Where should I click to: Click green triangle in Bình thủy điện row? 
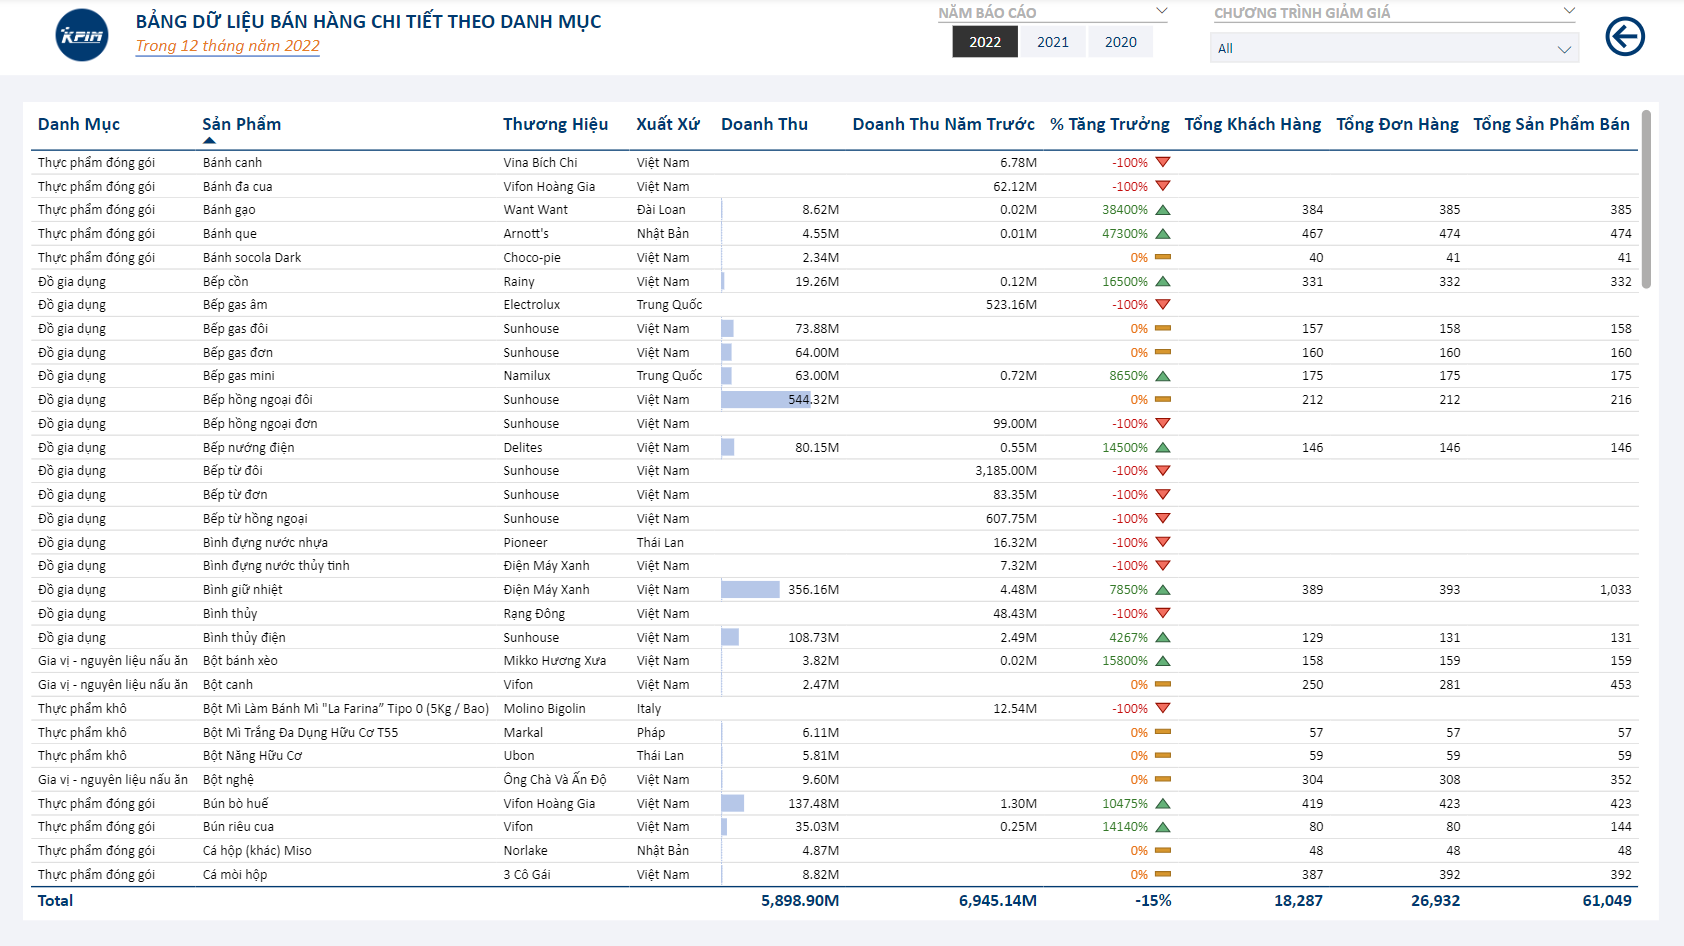(1163, 637)
